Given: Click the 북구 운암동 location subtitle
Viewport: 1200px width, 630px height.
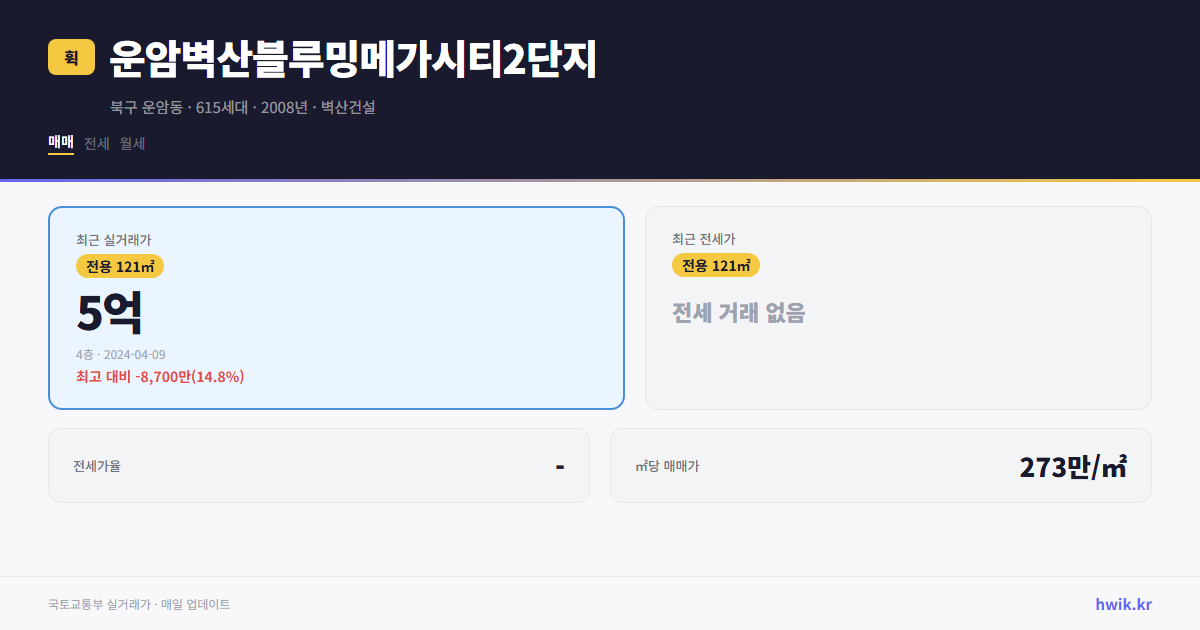Looking at the screenshot, I should (x=147, y=107).
